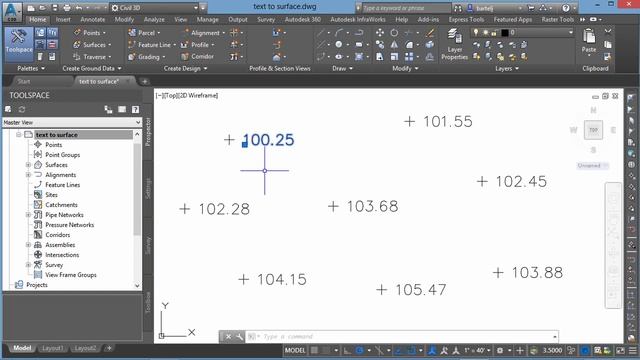The height and width of the screenshot is (360, 640).
Task: Select the Mirror tool in Modify panel
Action: (394, 45)
